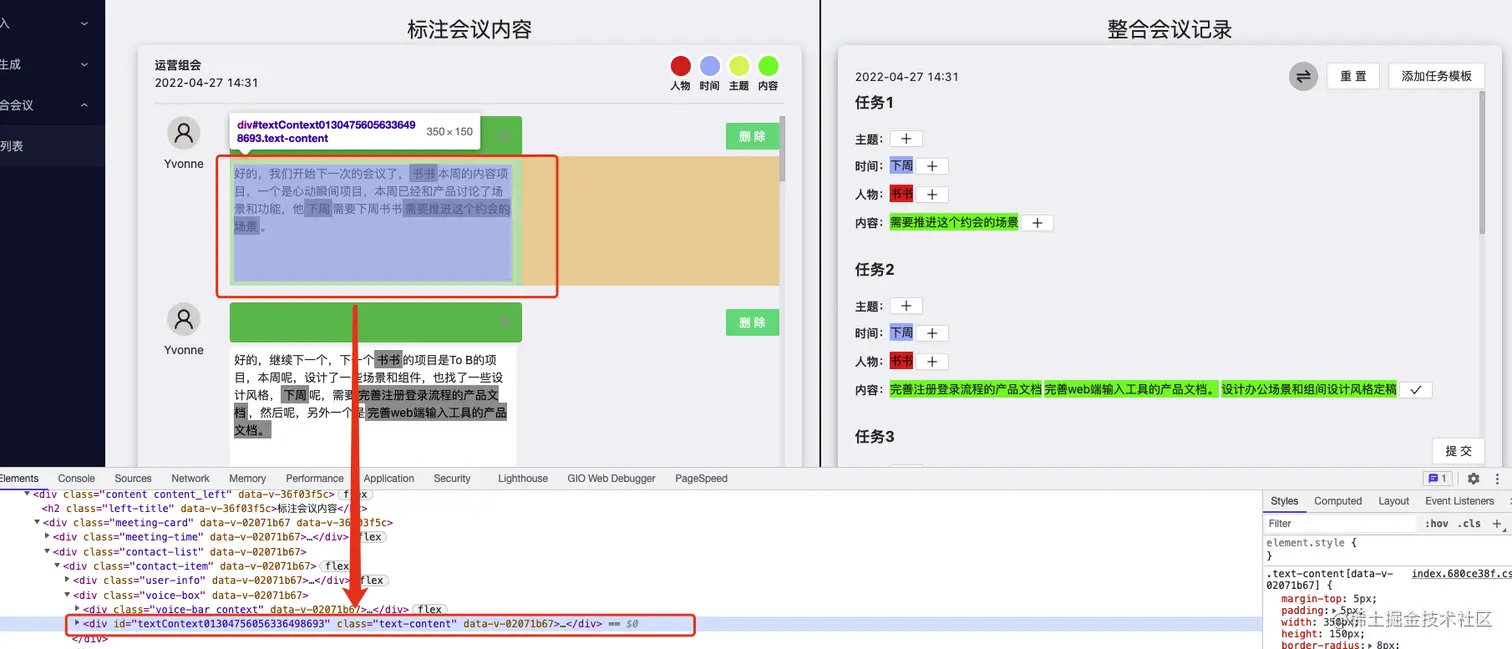This screenshot has width=1512, height=649.
Task: Click the flex badge beside meeting-time div
Action: point(371,537)
